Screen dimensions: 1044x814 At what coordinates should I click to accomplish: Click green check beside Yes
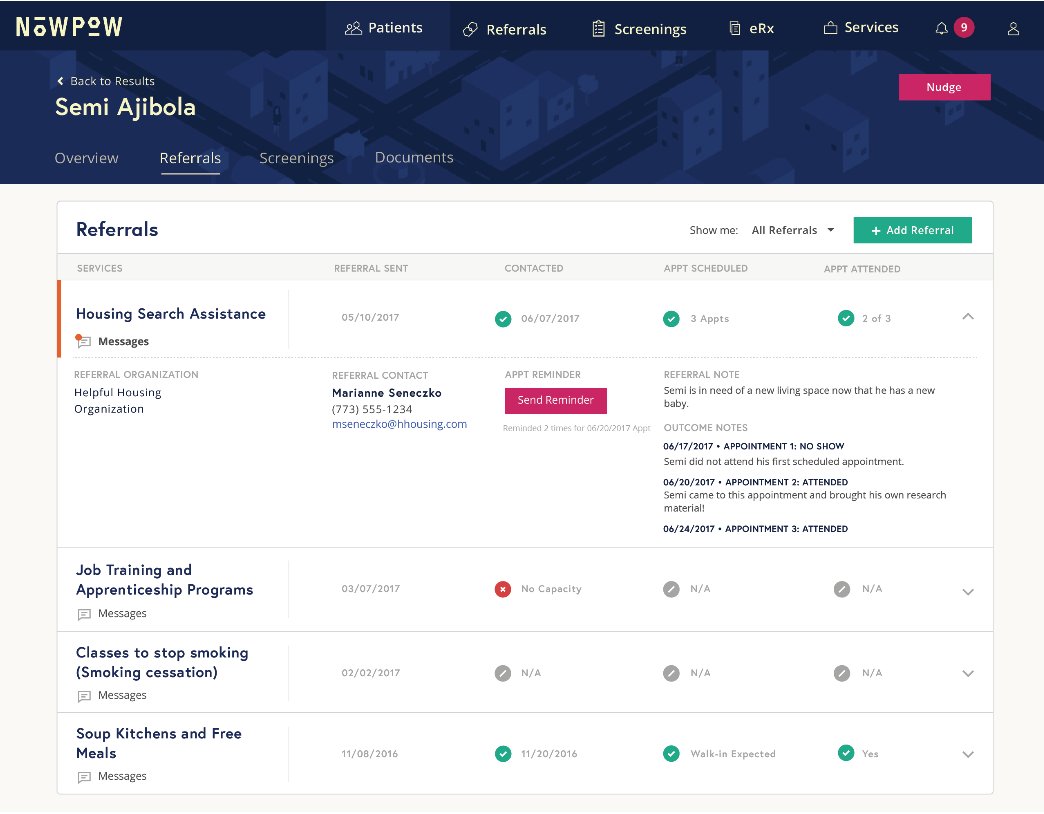[x=846, y=753]
